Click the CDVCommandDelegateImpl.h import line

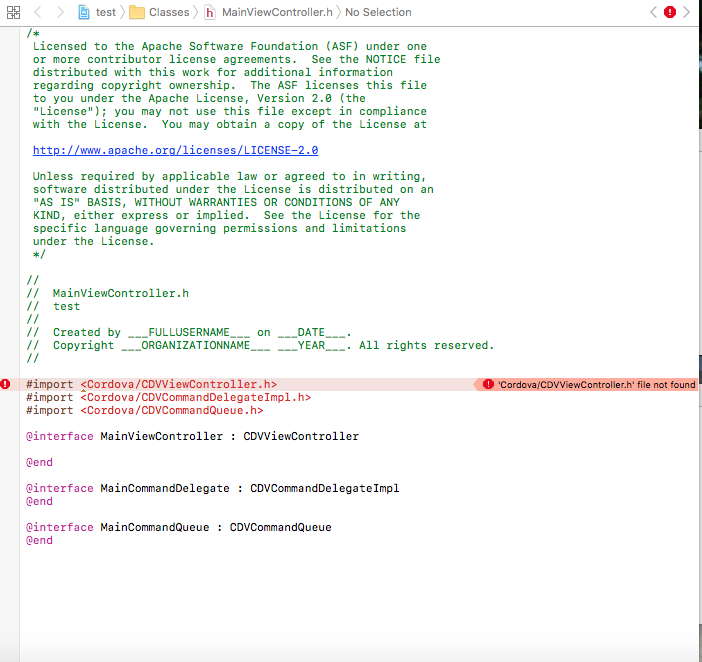(x=168, y=397)
